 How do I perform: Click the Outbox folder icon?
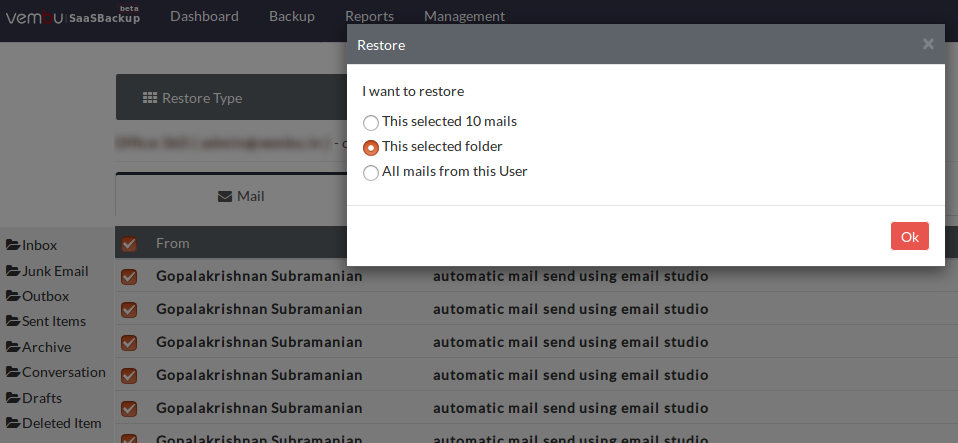pyautogui.click(x=13, y=296)
